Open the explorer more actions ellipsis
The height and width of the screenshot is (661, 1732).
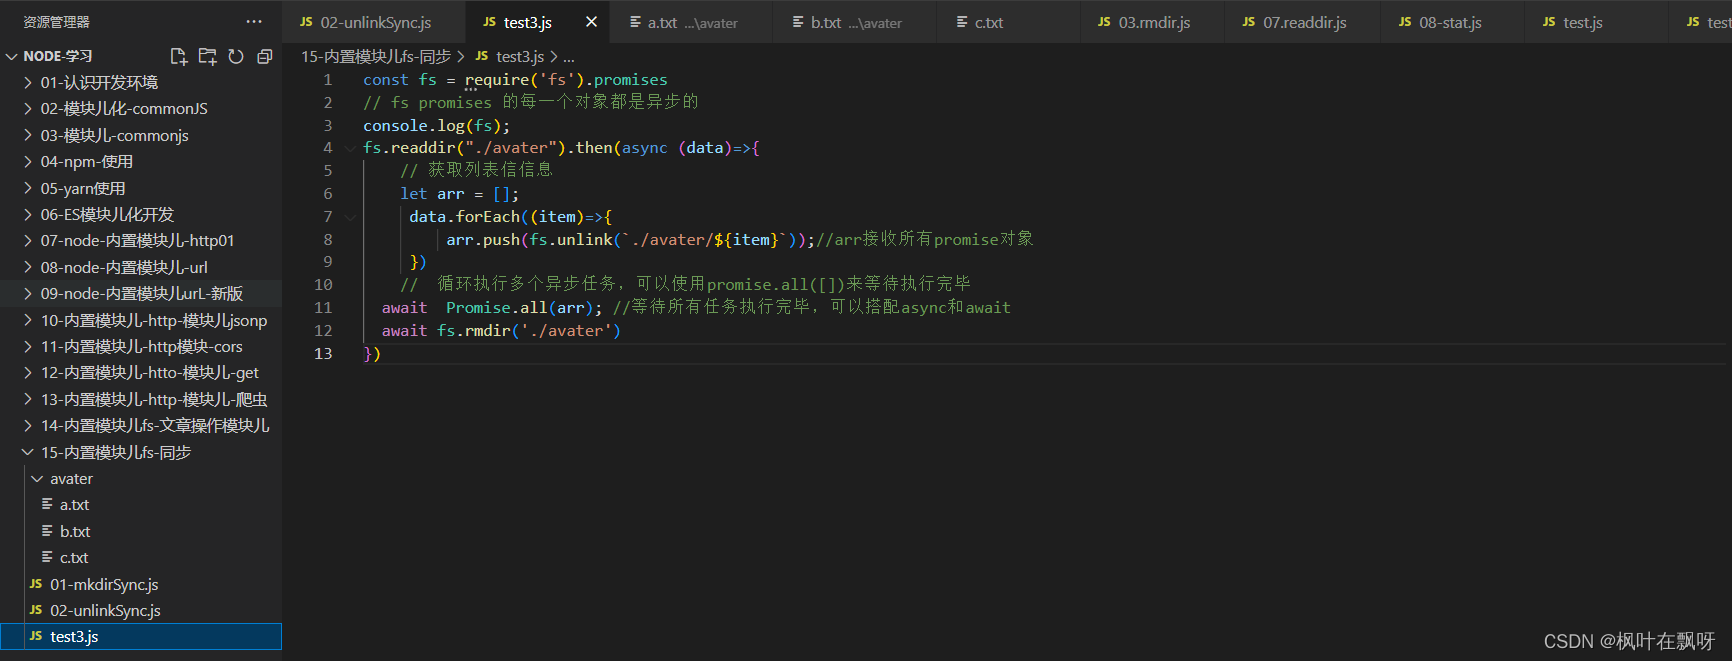click(254, 21)
